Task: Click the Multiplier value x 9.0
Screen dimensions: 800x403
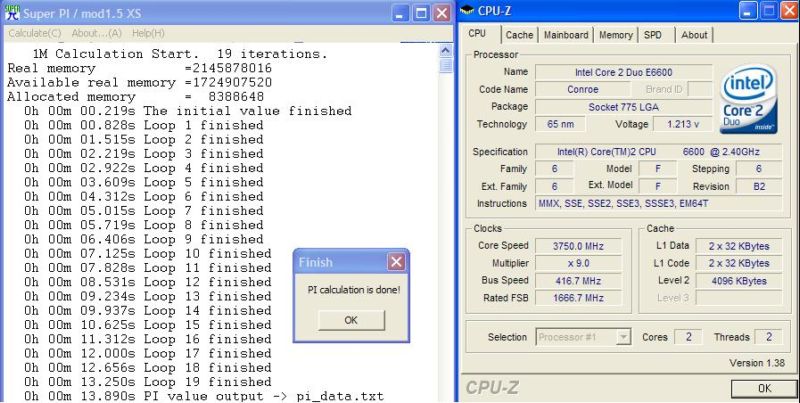Action: pos(578,263)
